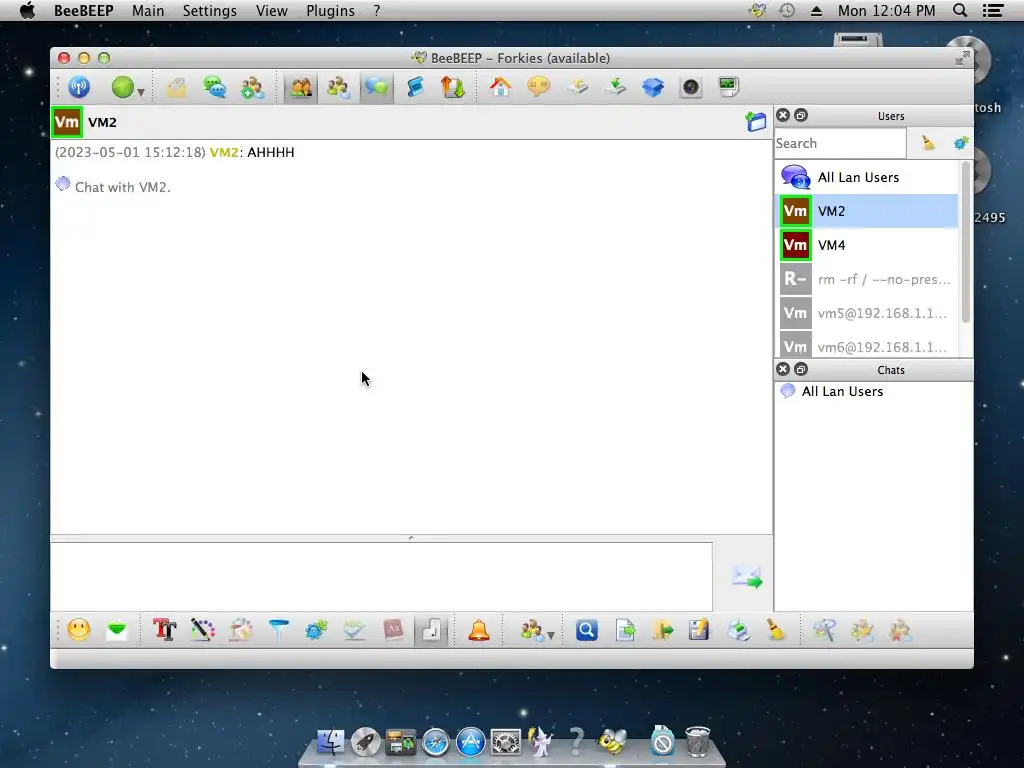
Task: Open user list settings gear next to search
Action: (961, 142)
